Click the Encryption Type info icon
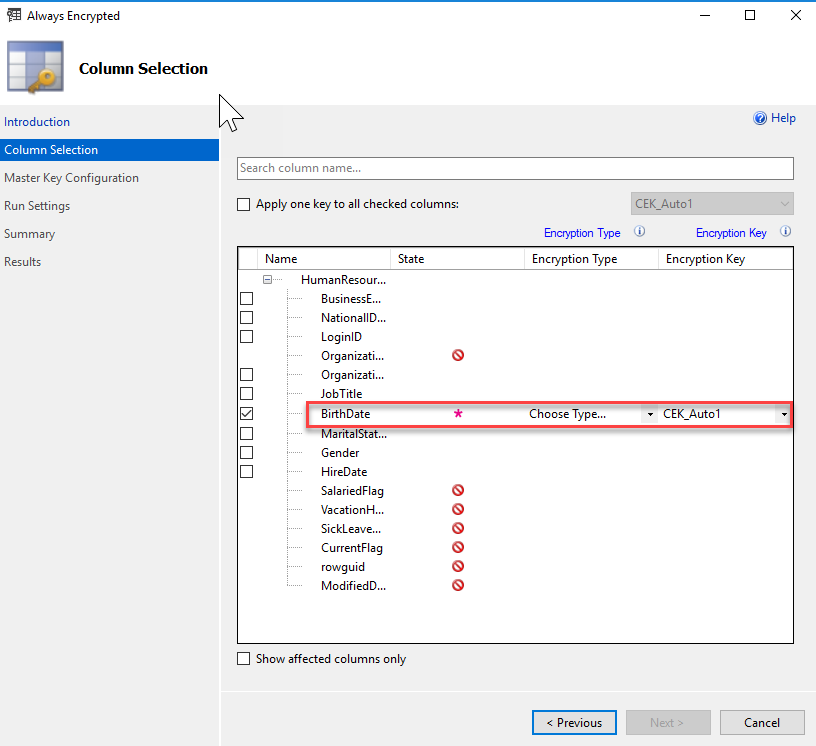 pyautogui.click(x=639, y=231)
